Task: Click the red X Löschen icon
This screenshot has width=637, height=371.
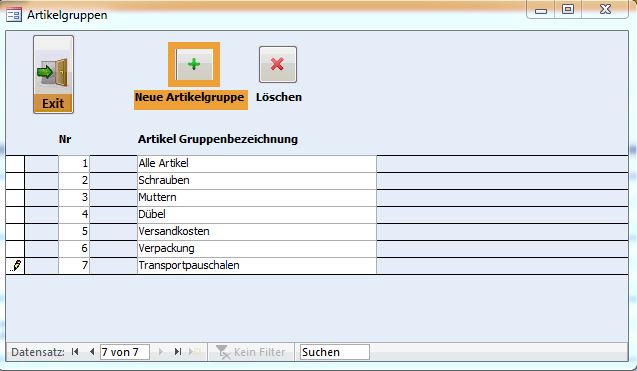Action: pos(278,64)
